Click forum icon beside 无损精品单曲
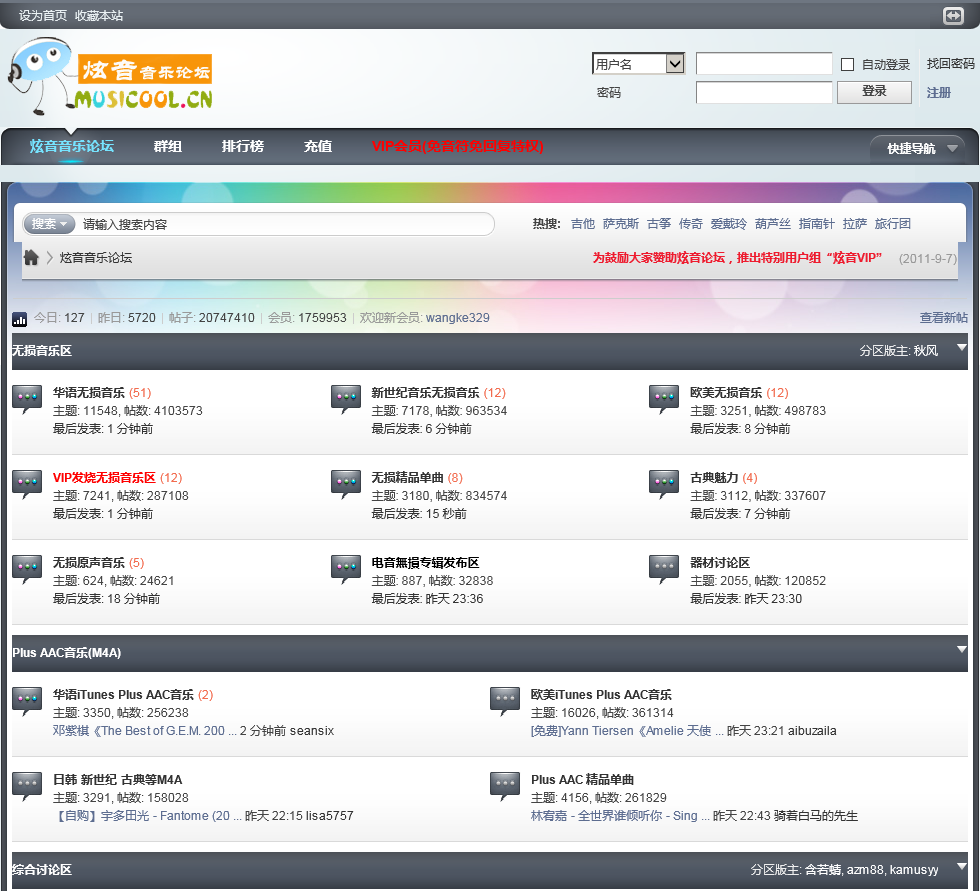The width and height of the screenshot is (980, 891). tap(346, 484)
